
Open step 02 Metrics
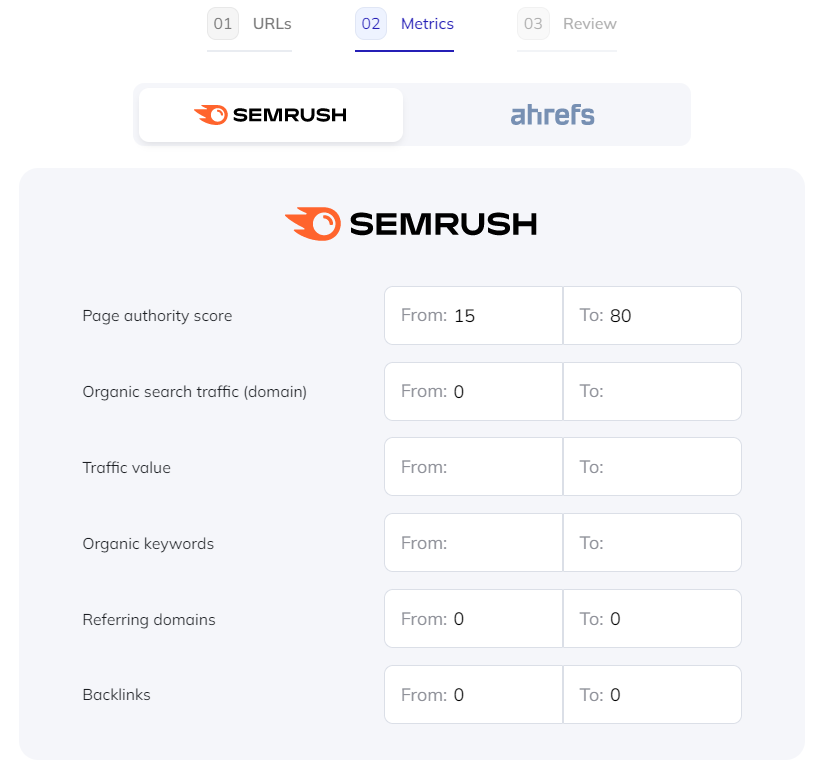pyautogui.click(x=404, y=24)
